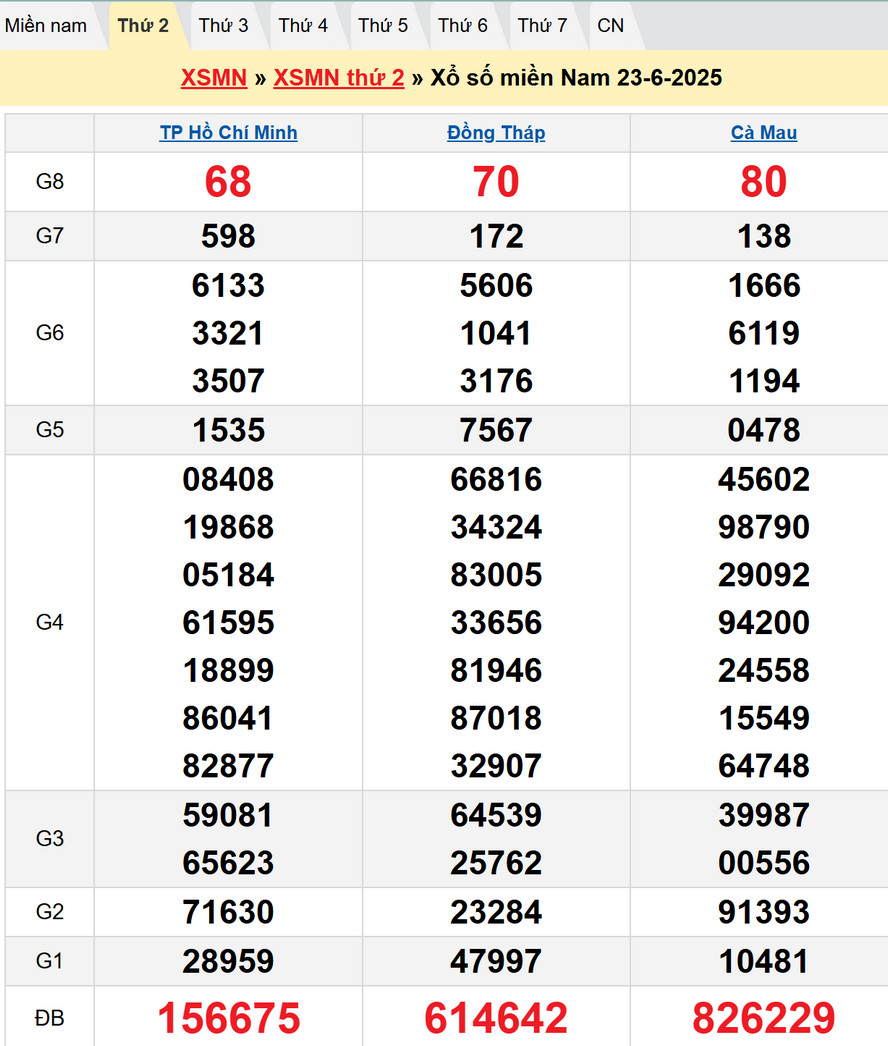This screenshot has width=888, height=1046.
Task: Go to the Thứ 4 tab
Action: tap(303, 26)
